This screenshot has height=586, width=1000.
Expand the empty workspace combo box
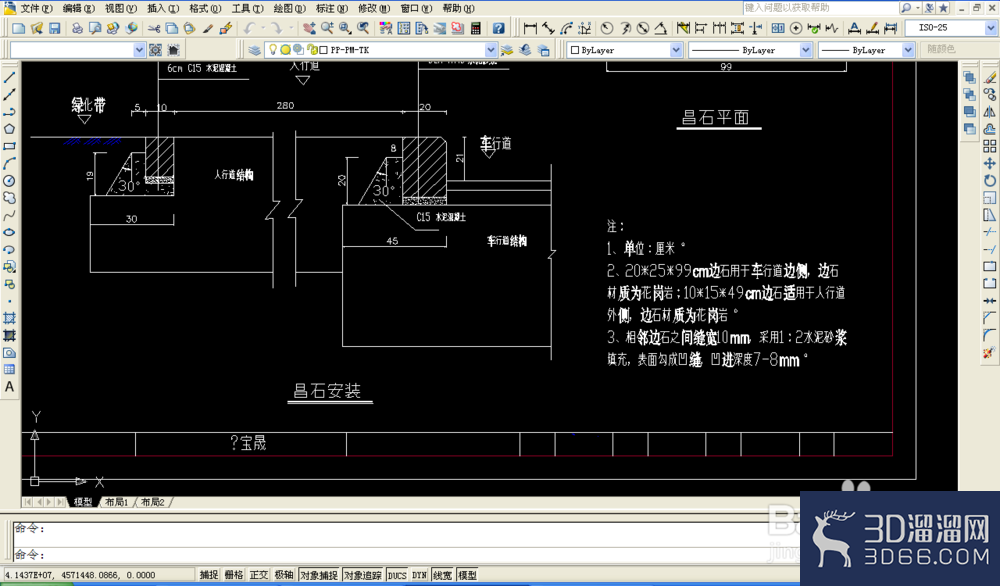[139, 50]
